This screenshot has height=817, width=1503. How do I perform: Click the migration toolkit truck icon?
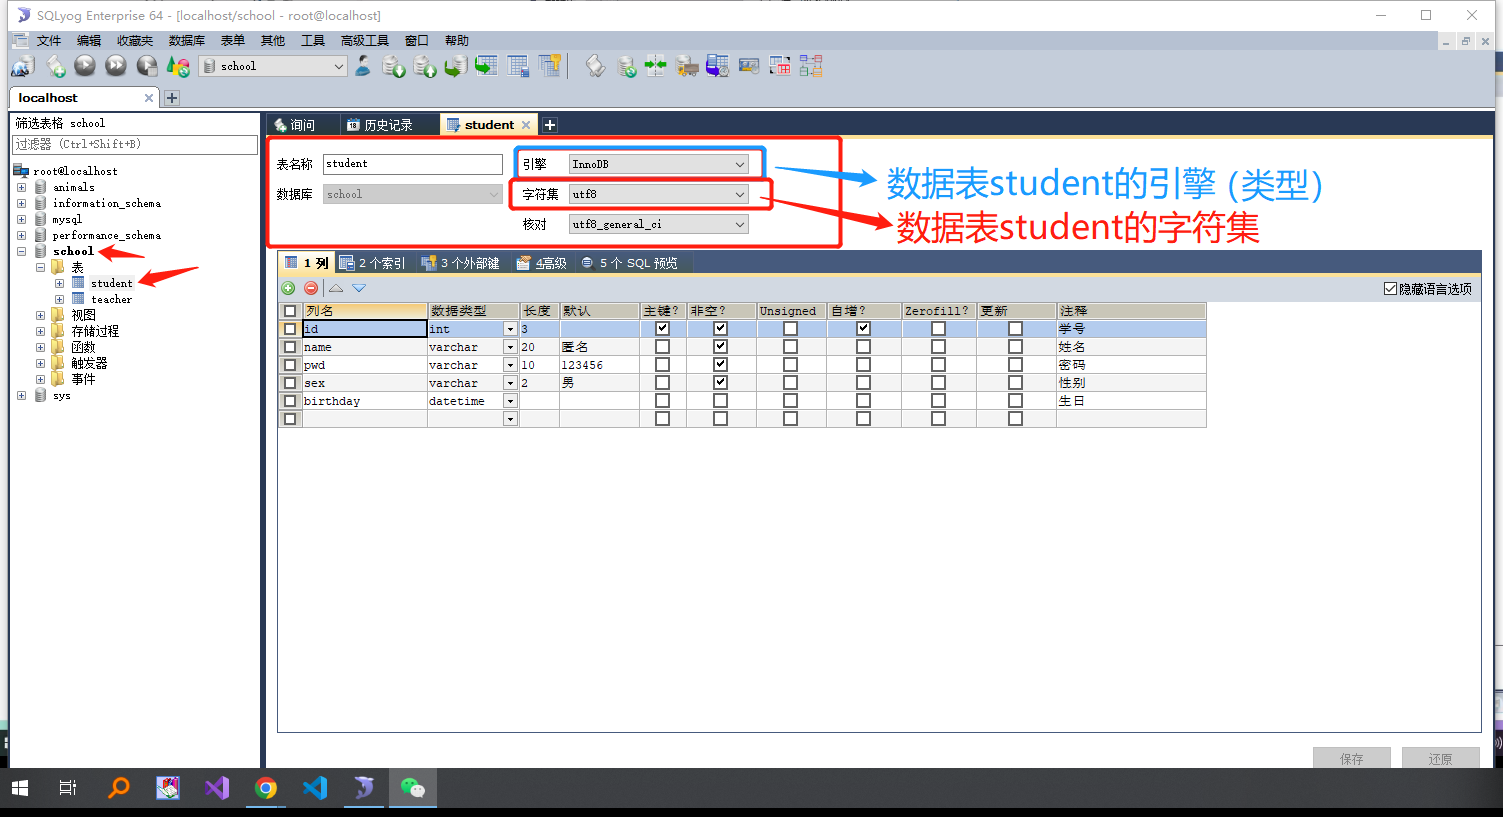(x=687, y=66)
